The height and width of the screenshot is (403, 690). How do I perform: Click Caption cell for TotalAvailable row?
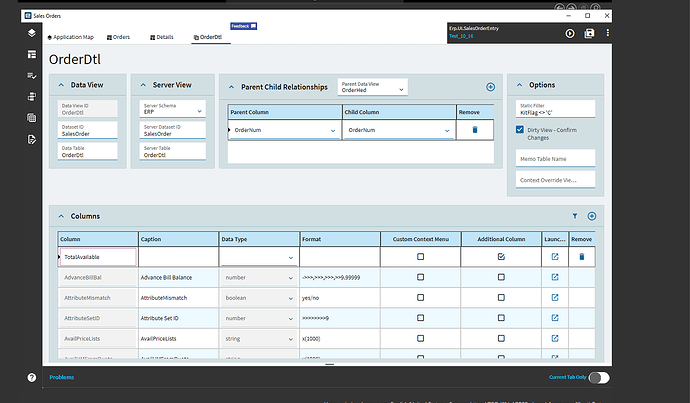[178, 257]
